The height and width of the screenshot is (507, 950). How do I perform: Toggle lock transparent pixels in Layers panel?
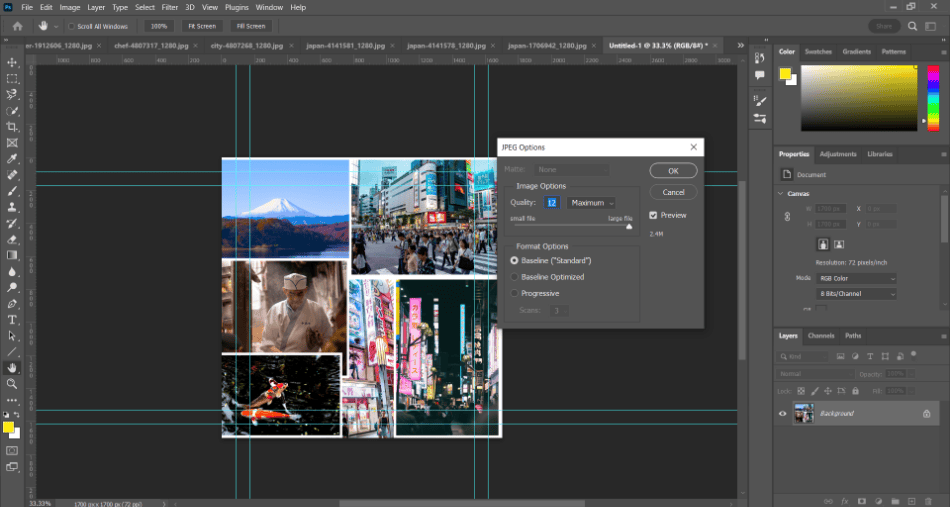(801, 391)
